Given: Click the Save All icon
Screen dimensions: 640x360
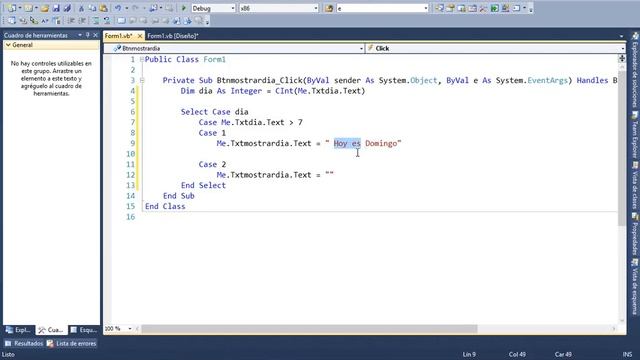Looking at the screenshot, I should pyautogui.click(x=67, y=8).
